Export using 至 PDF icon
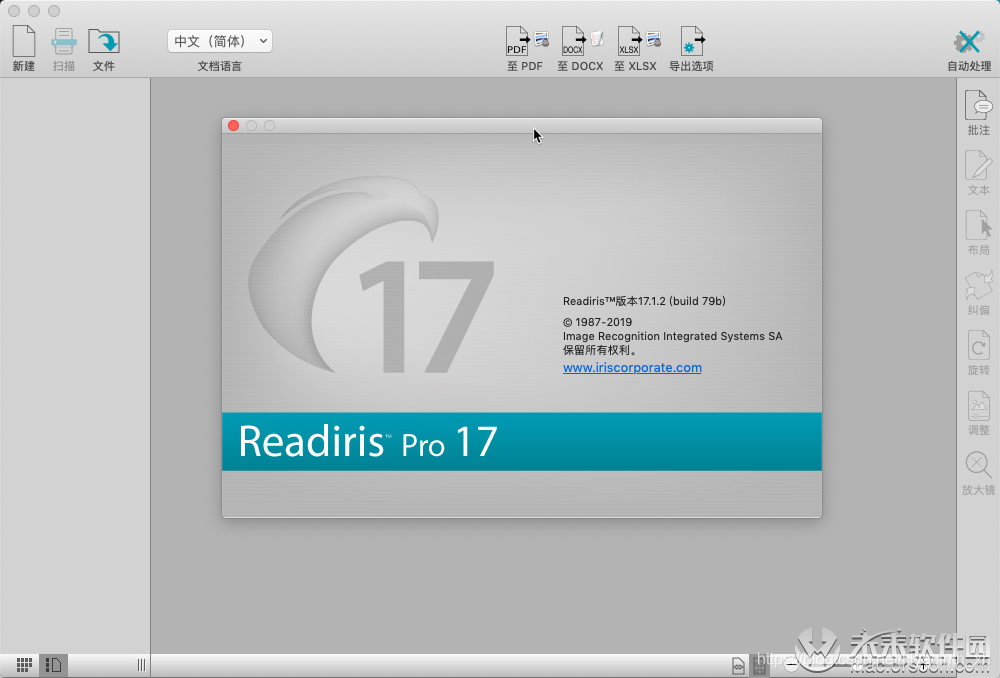 coord(525,49)
